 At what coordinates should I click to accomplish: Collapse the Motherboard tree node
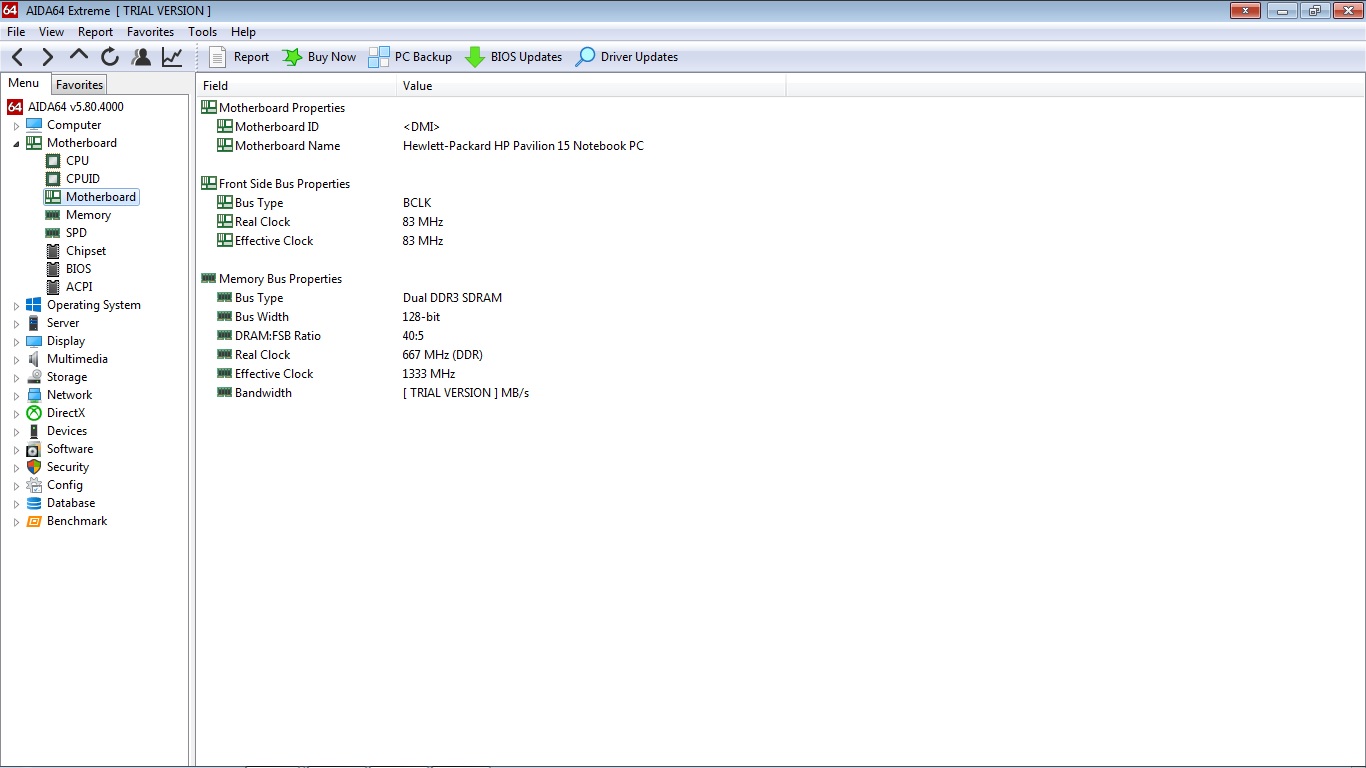(x=16, y=144)
